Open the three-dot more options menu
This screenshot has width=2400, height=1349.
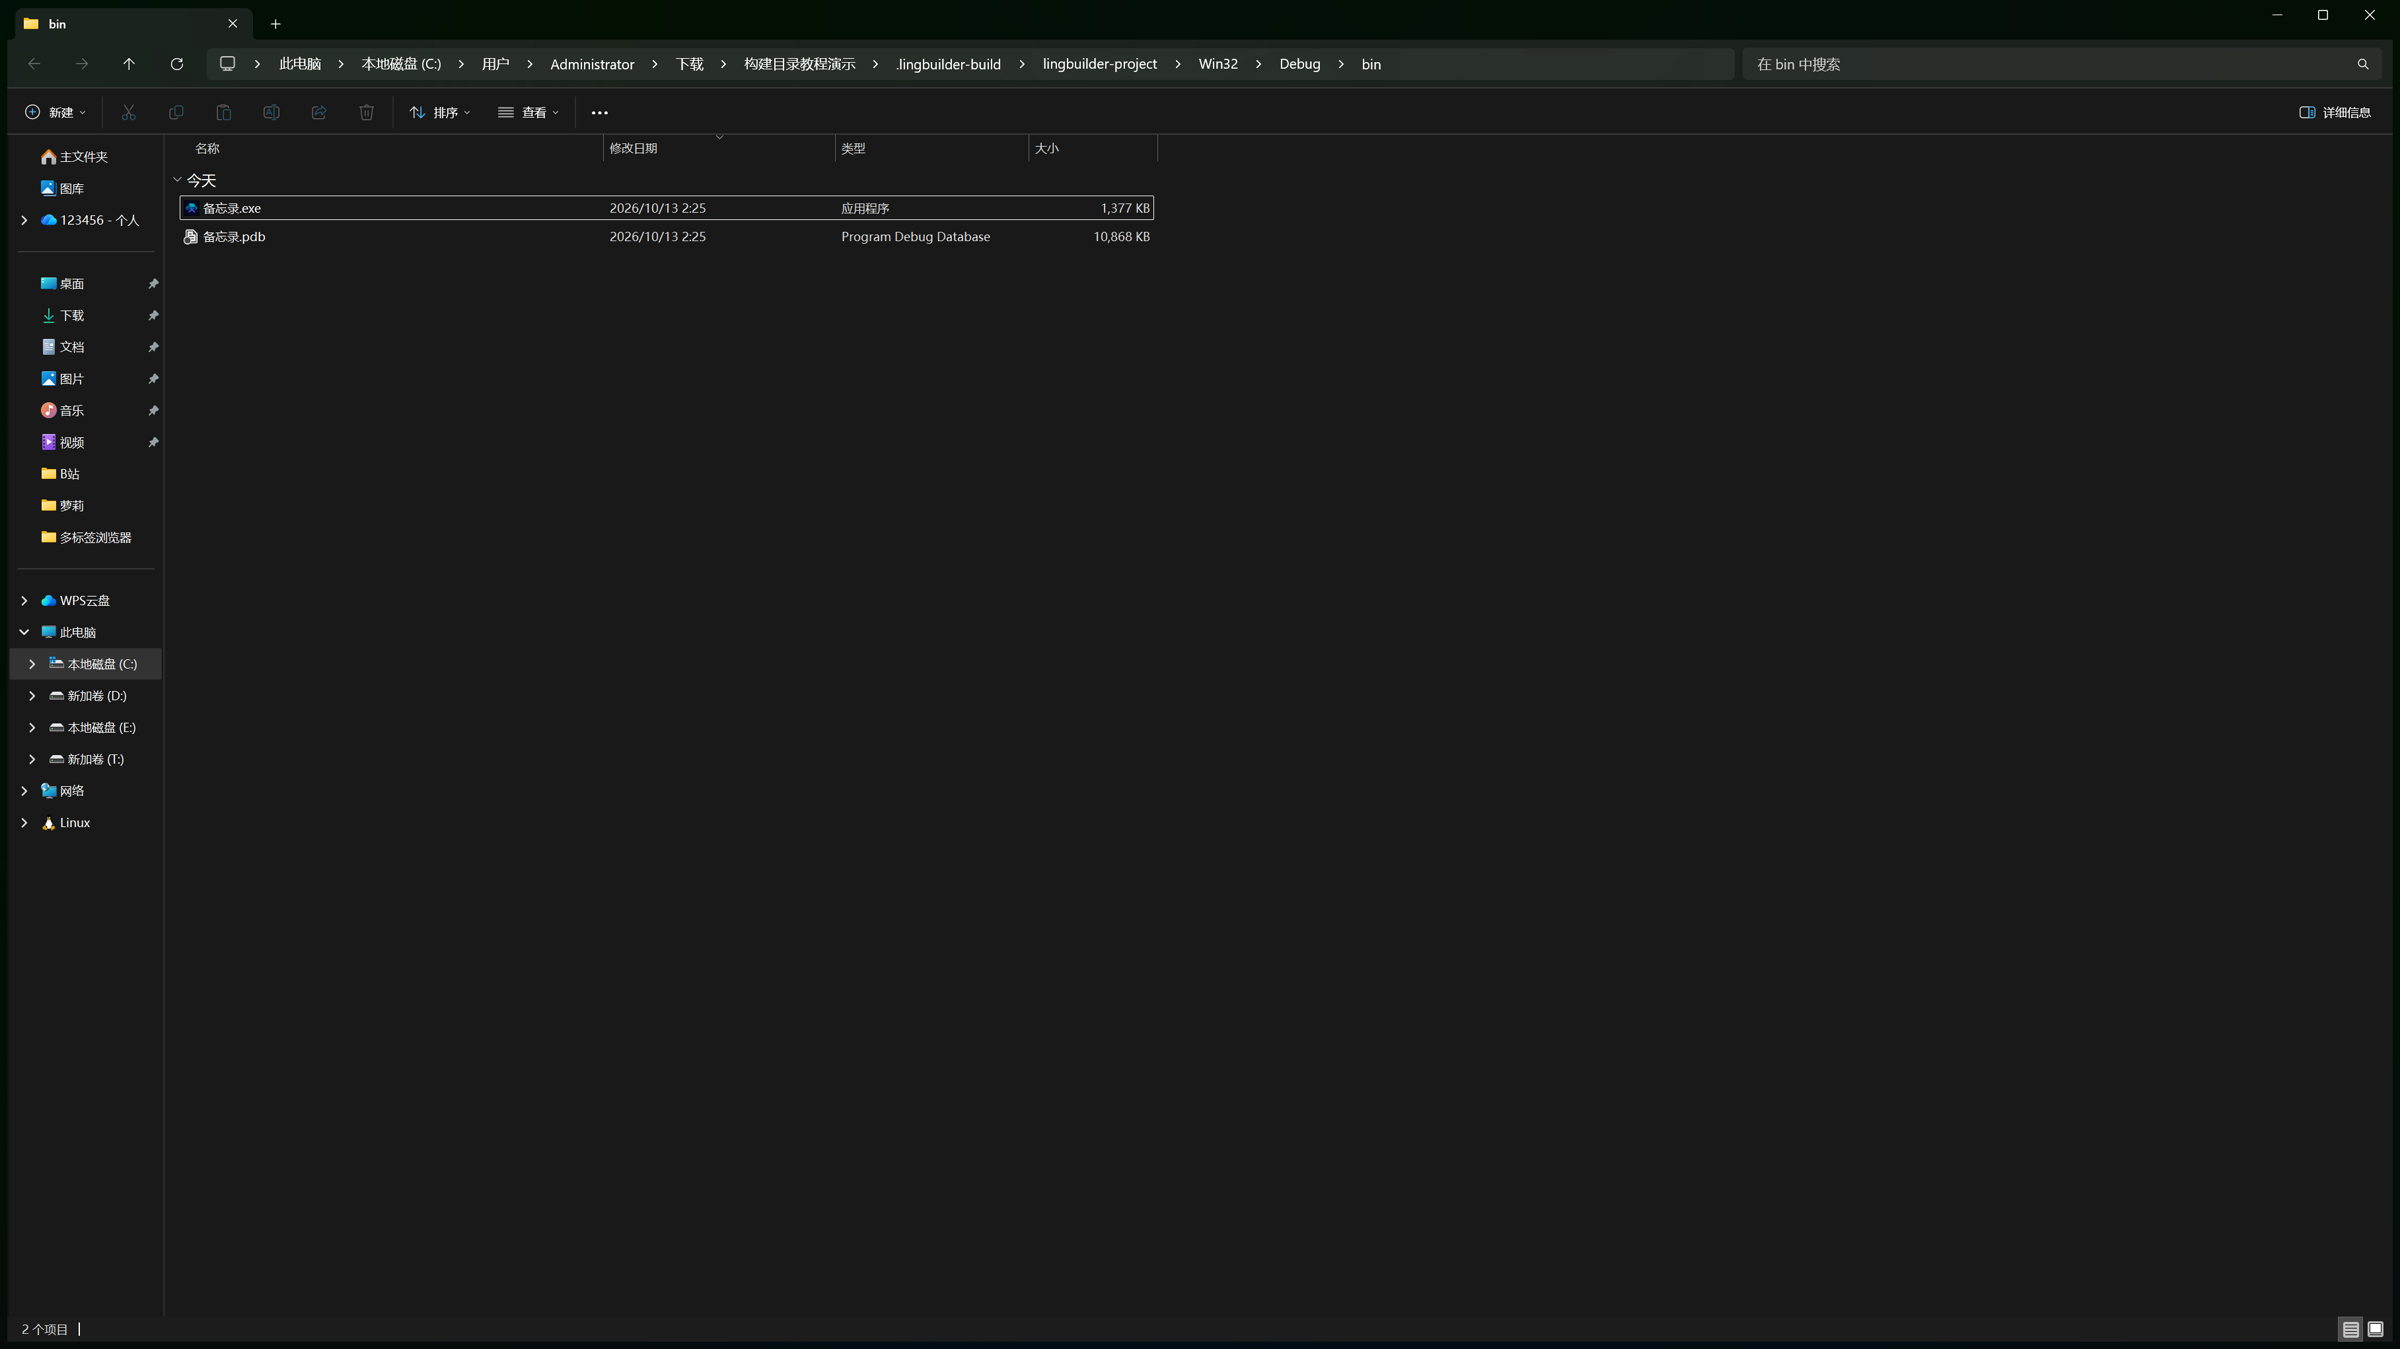[600, 112]
